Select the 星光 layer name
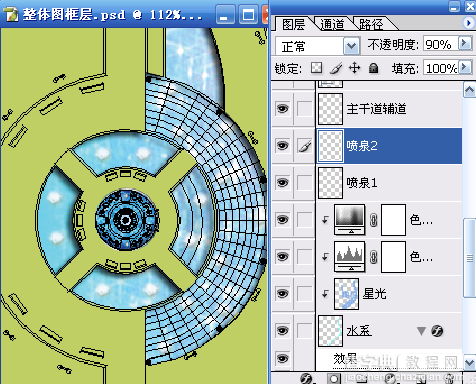 pos(374,294)
